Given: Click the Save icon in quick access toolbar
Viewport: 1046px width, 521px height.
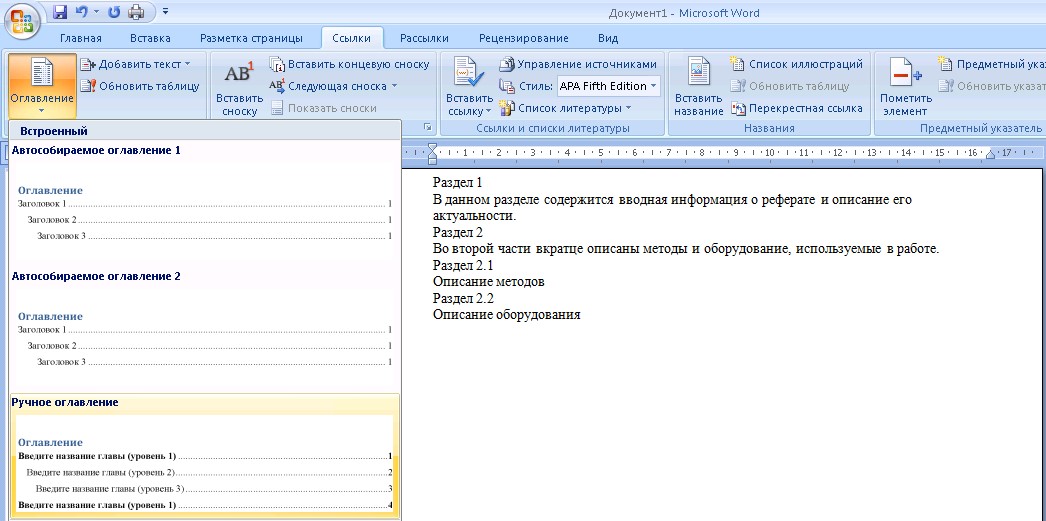Looking at the screenshot, I should pyautogui.click(x=60, y=13).
